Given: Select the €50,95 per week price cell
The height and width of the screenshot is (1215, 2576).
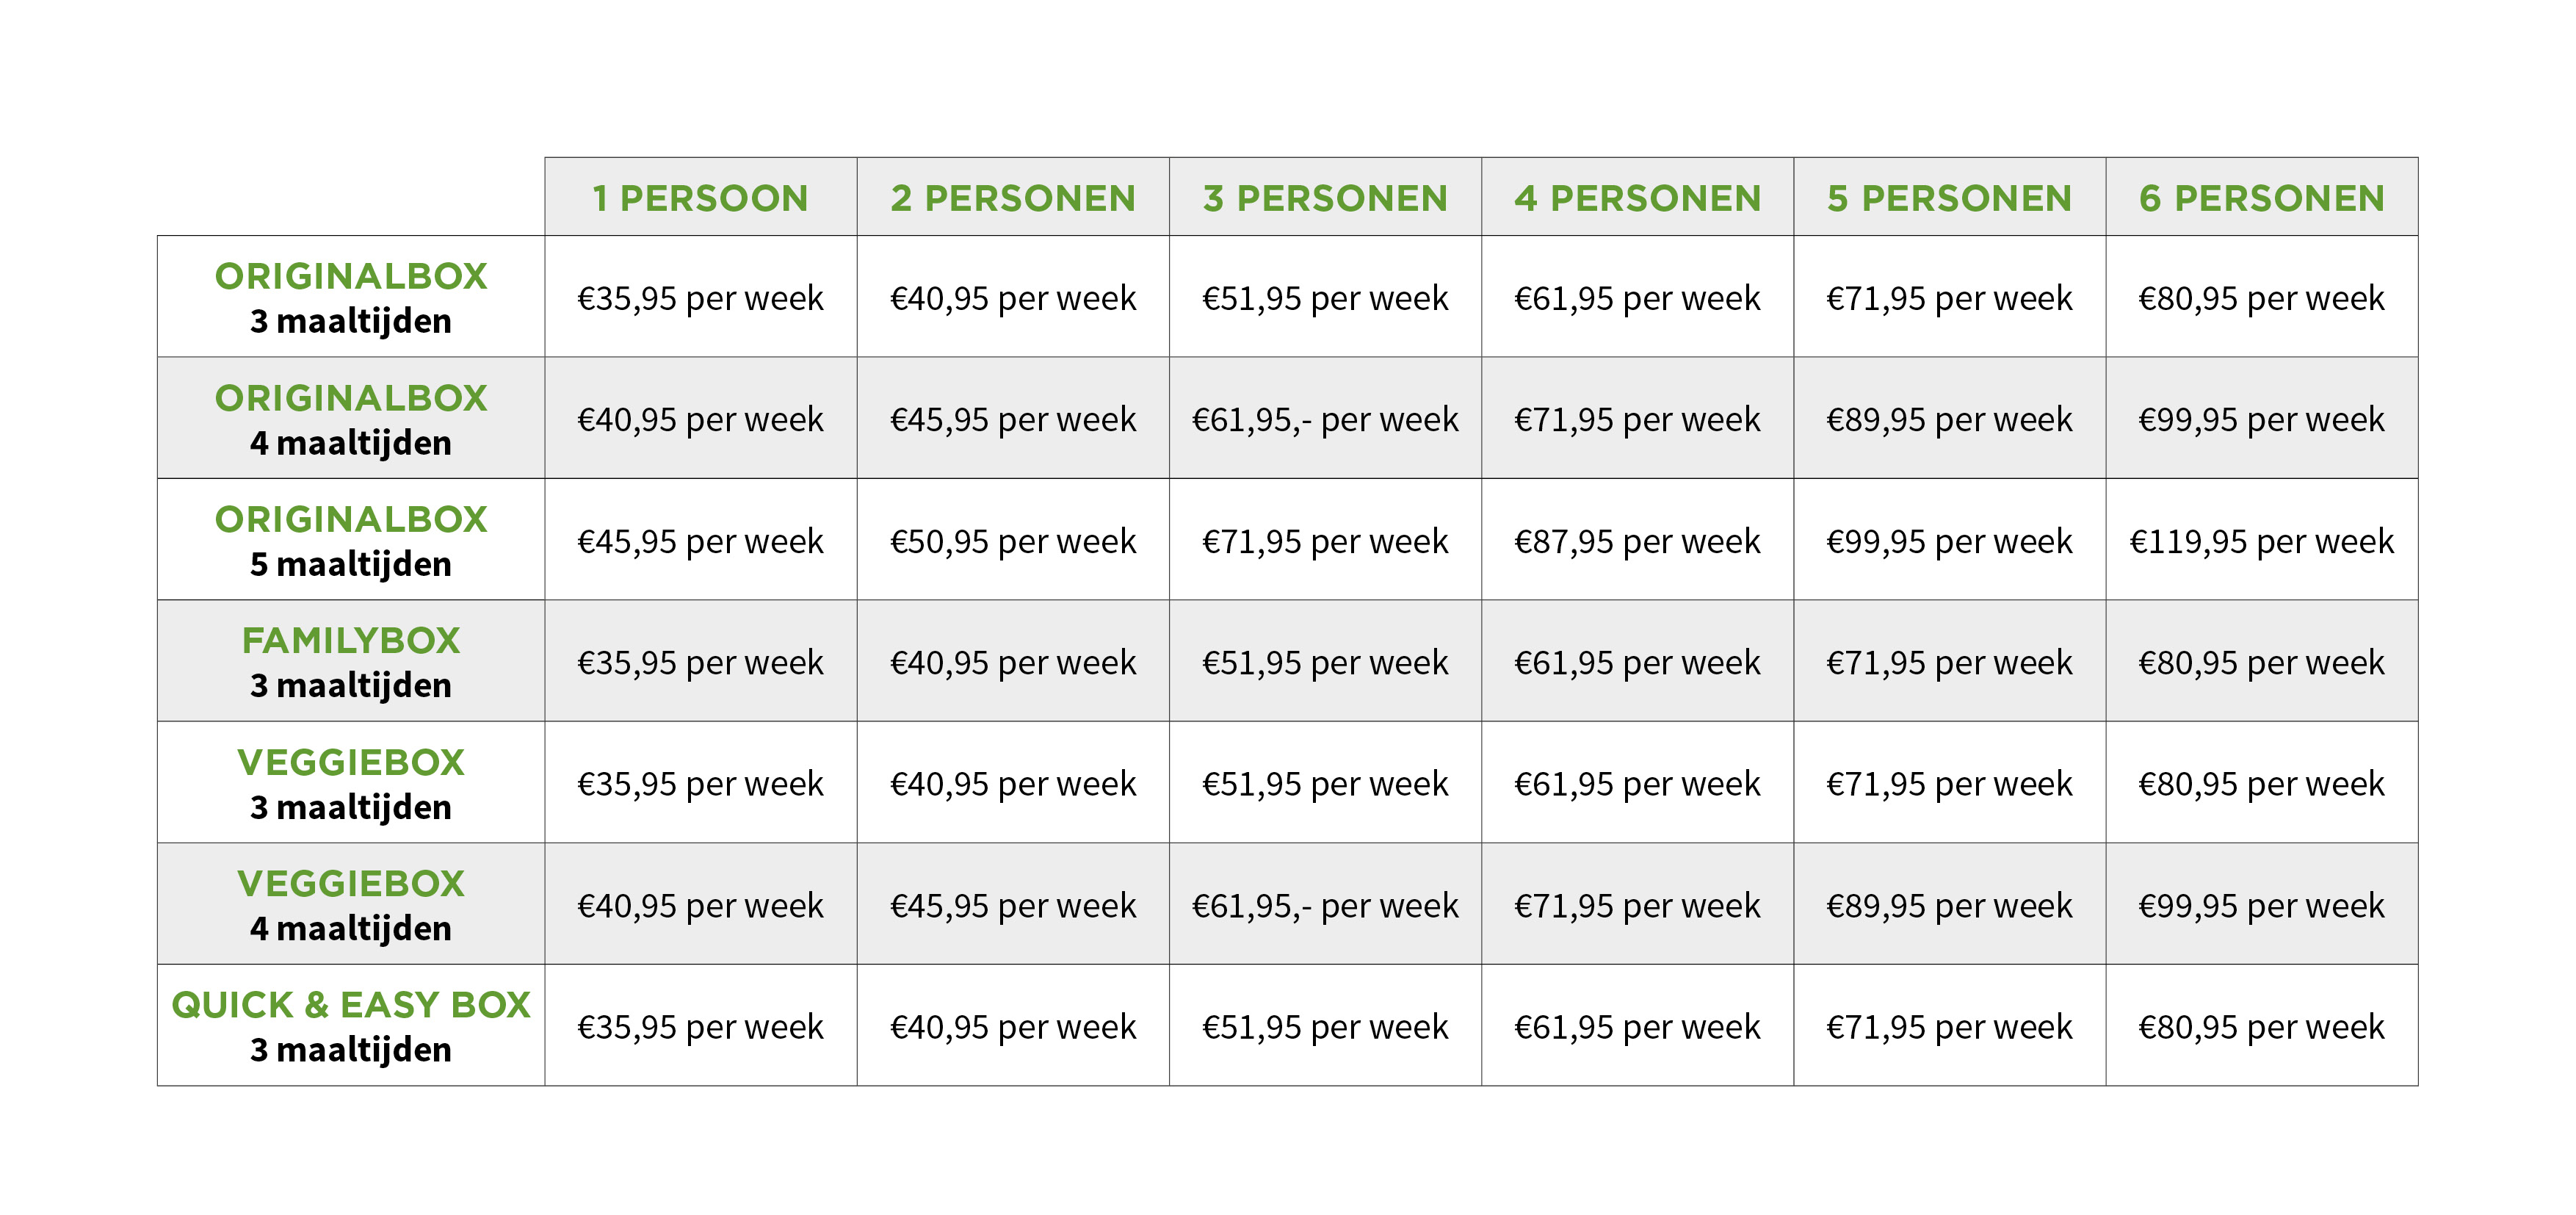Looking at the screenshot, I should tap(1012, 541).
